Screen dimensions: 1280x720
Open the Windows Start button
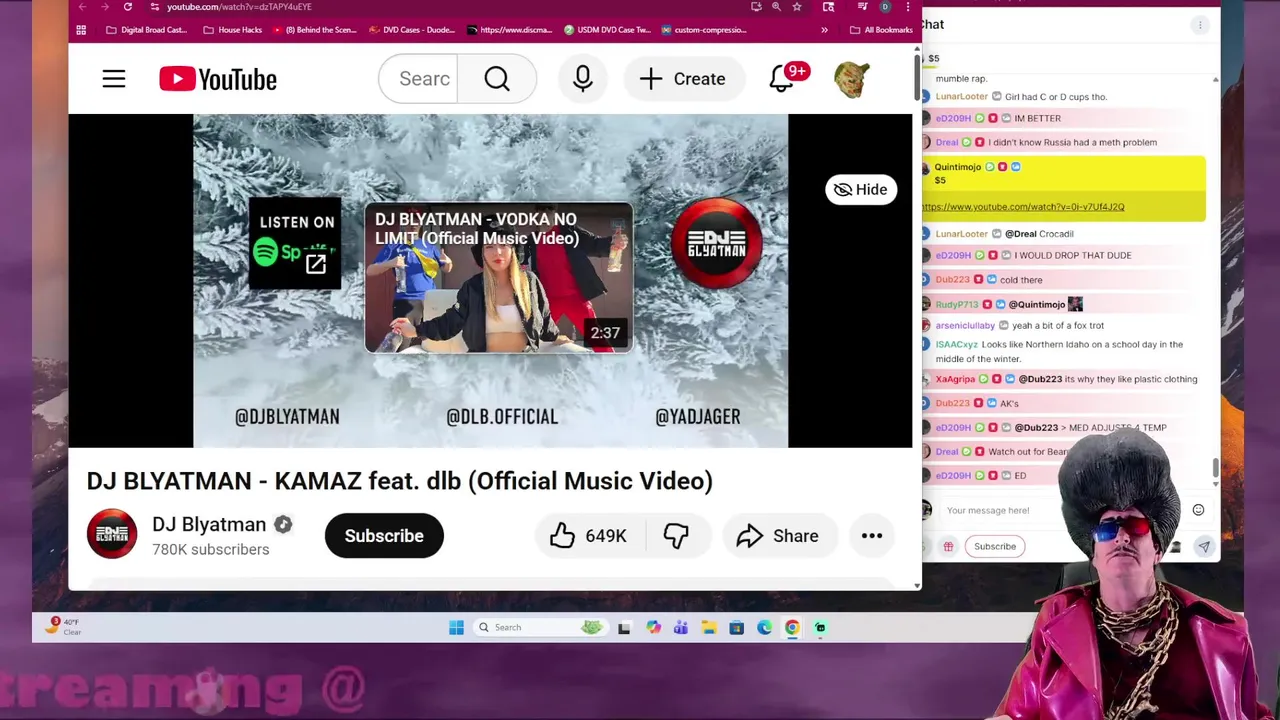pos(456,627)
